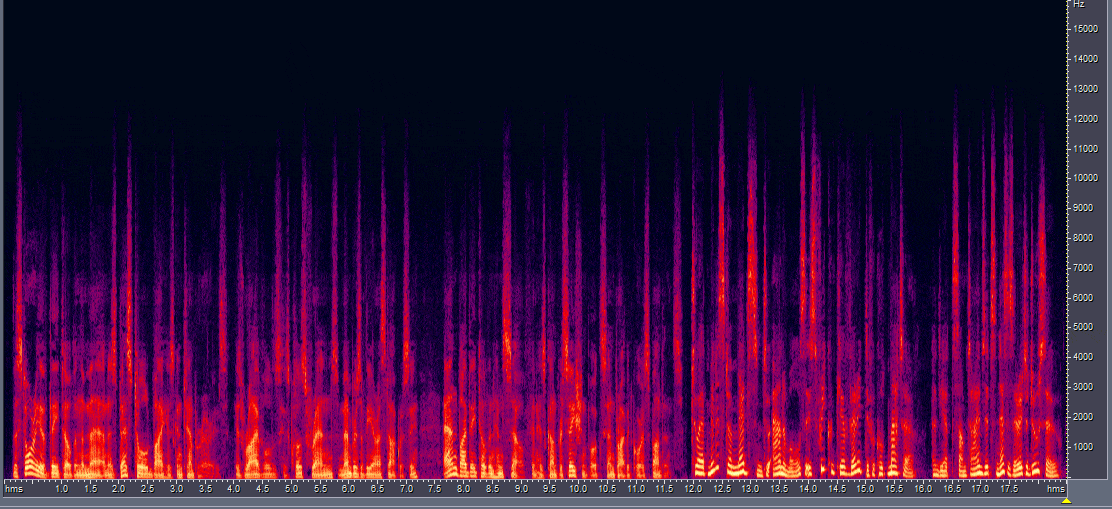Click the 12.5 mark on time ruler
Viewport: 1112px width, 509px height.
[722, 489]
